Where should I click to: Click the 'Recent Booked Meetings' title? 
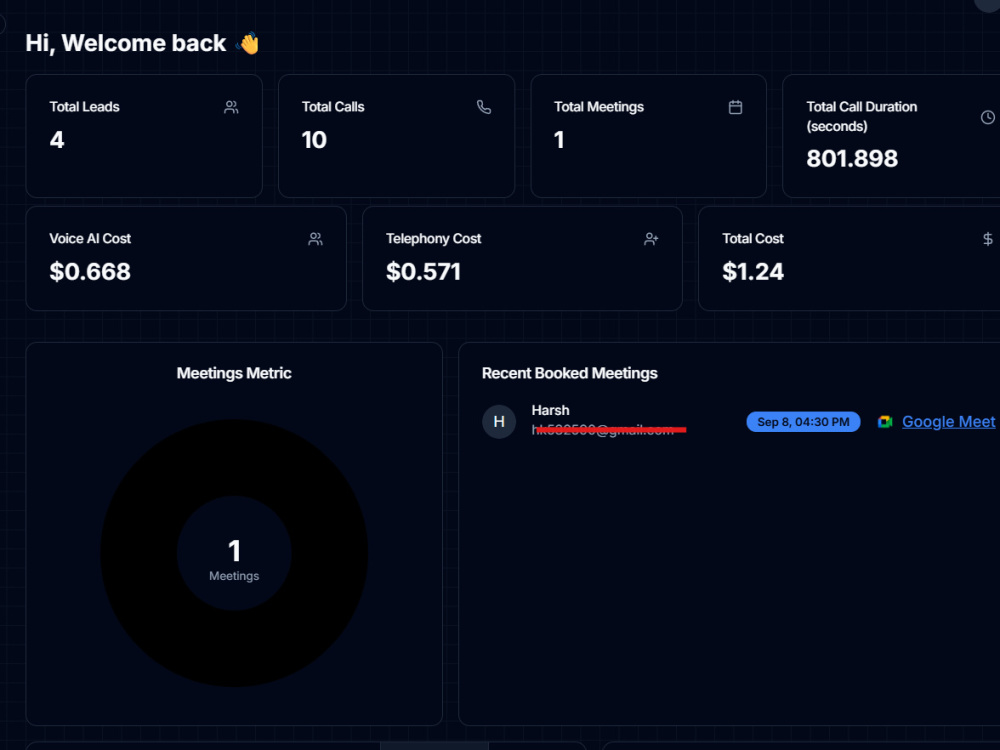click(570, 373)
